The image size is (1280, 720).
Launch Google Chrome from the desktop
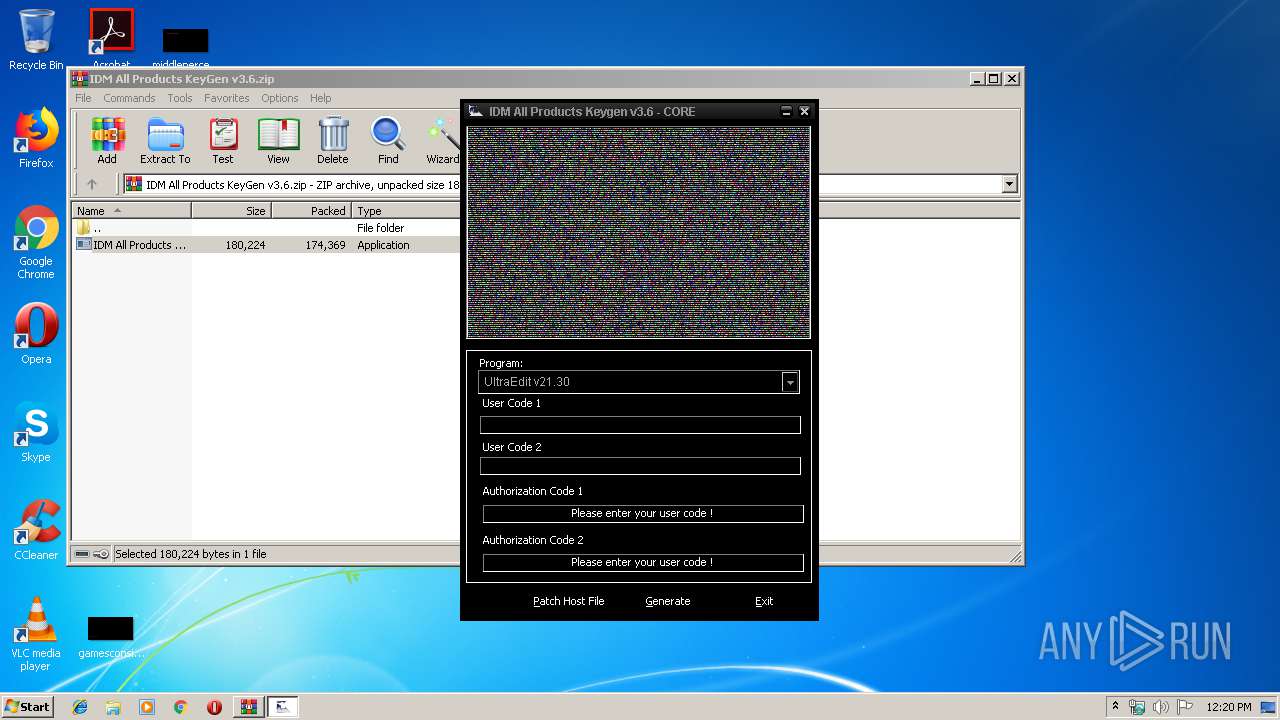point(36,242)
